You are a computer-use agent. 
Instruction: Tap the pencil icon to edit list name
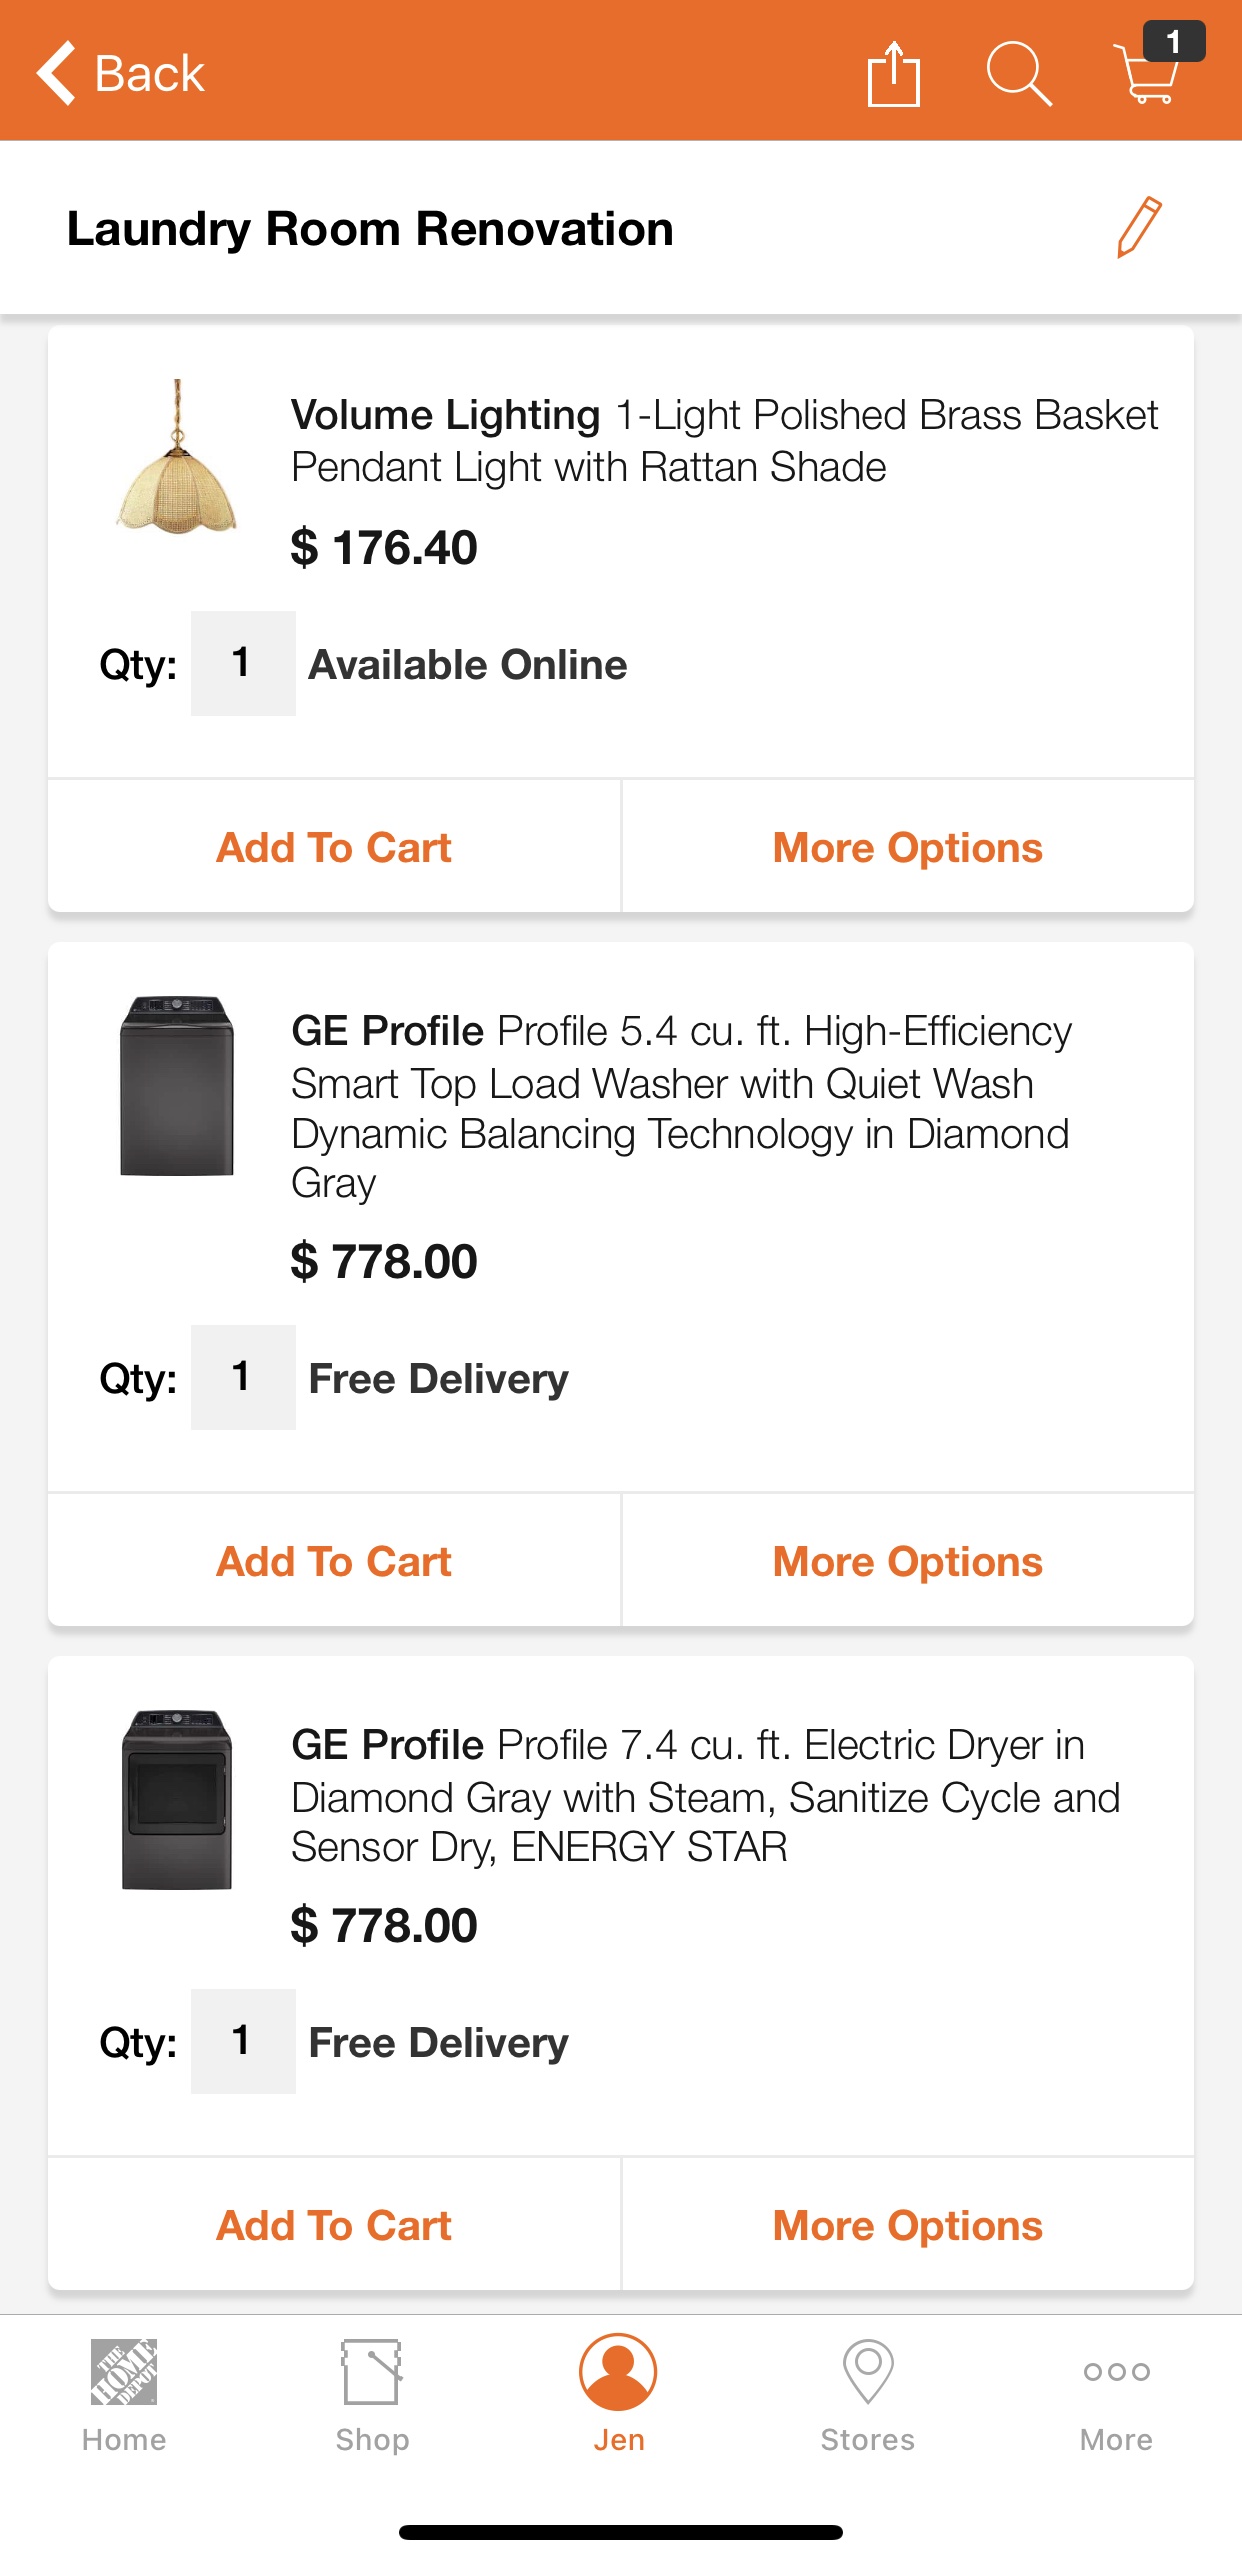(x=1138, y=228)
